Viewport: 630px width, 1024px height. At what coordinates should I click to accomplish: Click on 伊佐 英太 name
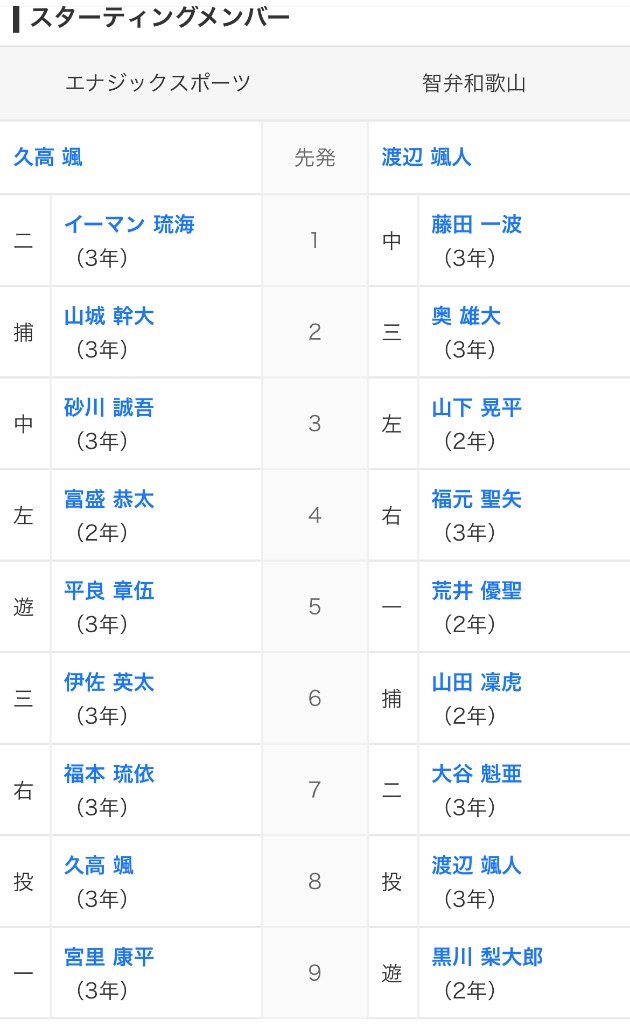click(109, 682)
